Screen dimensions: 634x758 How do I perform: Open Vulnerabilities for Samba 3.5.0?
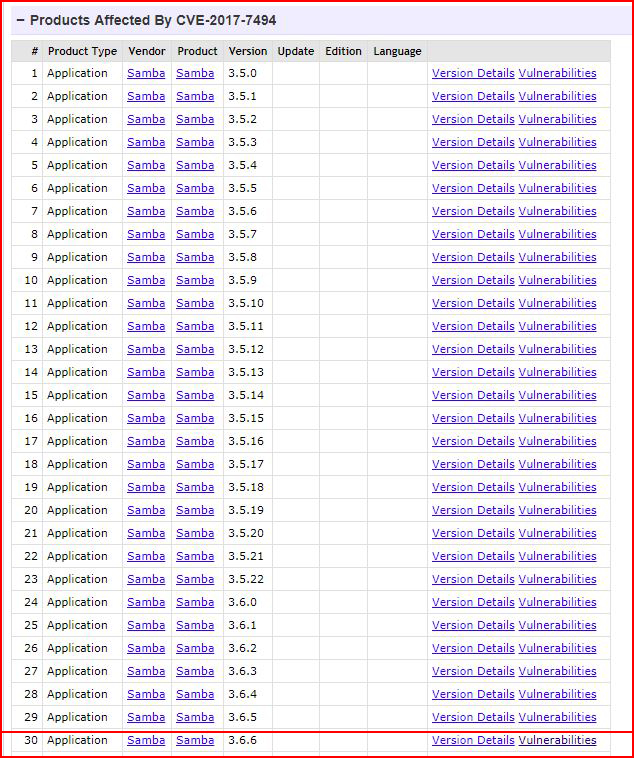pyautogui.click(x=557, y=73)
